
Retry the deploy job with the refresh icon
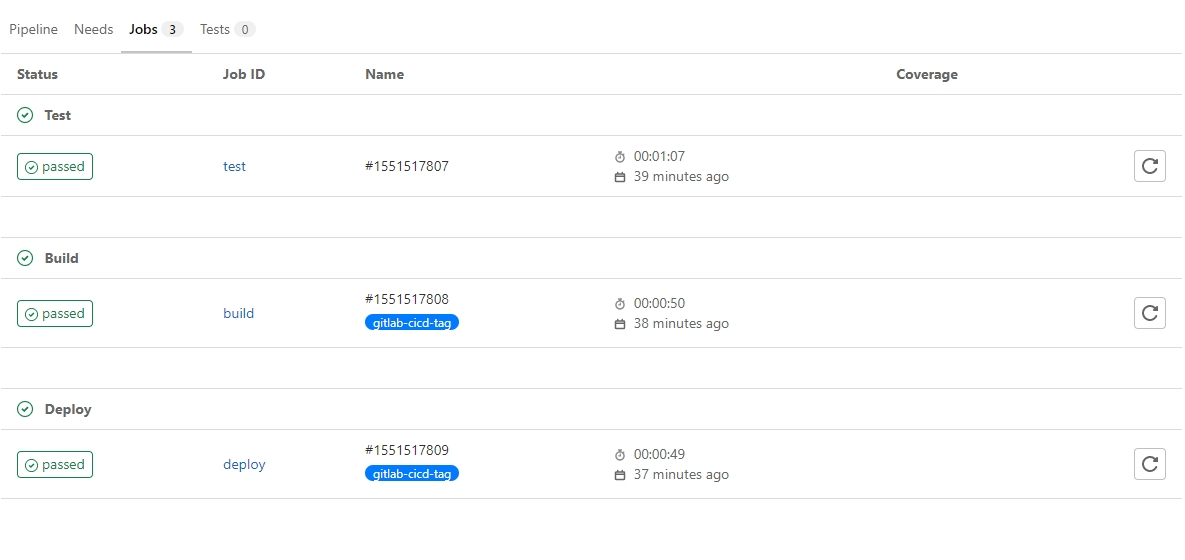1149,464
